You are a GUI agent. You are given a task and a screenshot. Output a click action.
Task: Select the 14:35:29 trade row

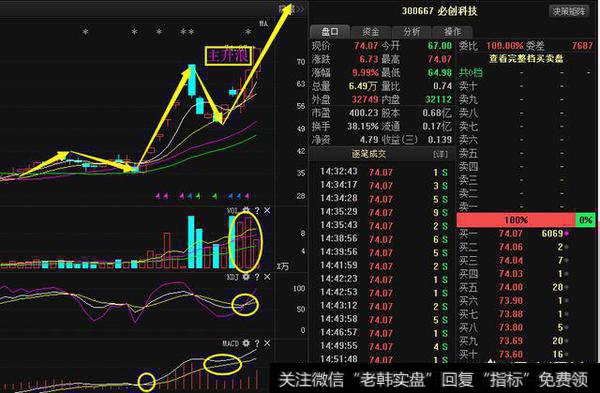pyautogui.click(x=384, y=212)
